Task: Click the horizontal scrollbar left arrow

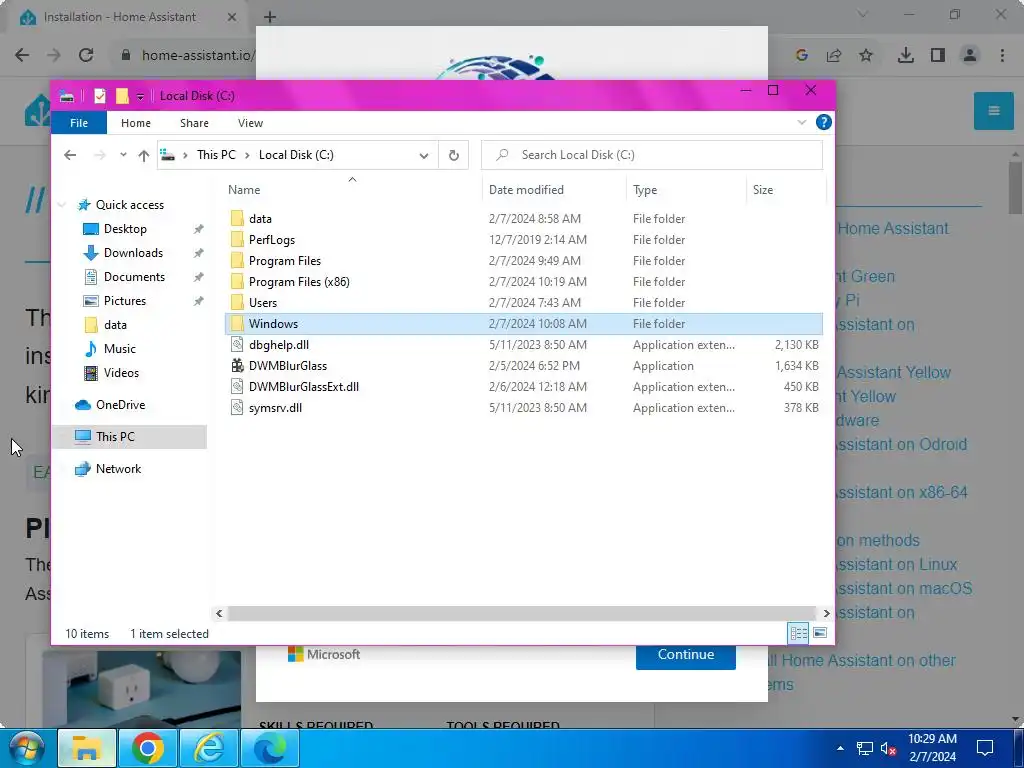Action: click(219, 613)
